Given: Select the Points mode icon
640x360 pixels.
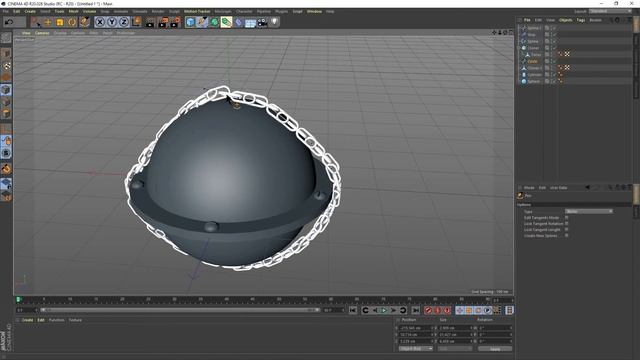Looking at the screenshot, I should [6, 90].
